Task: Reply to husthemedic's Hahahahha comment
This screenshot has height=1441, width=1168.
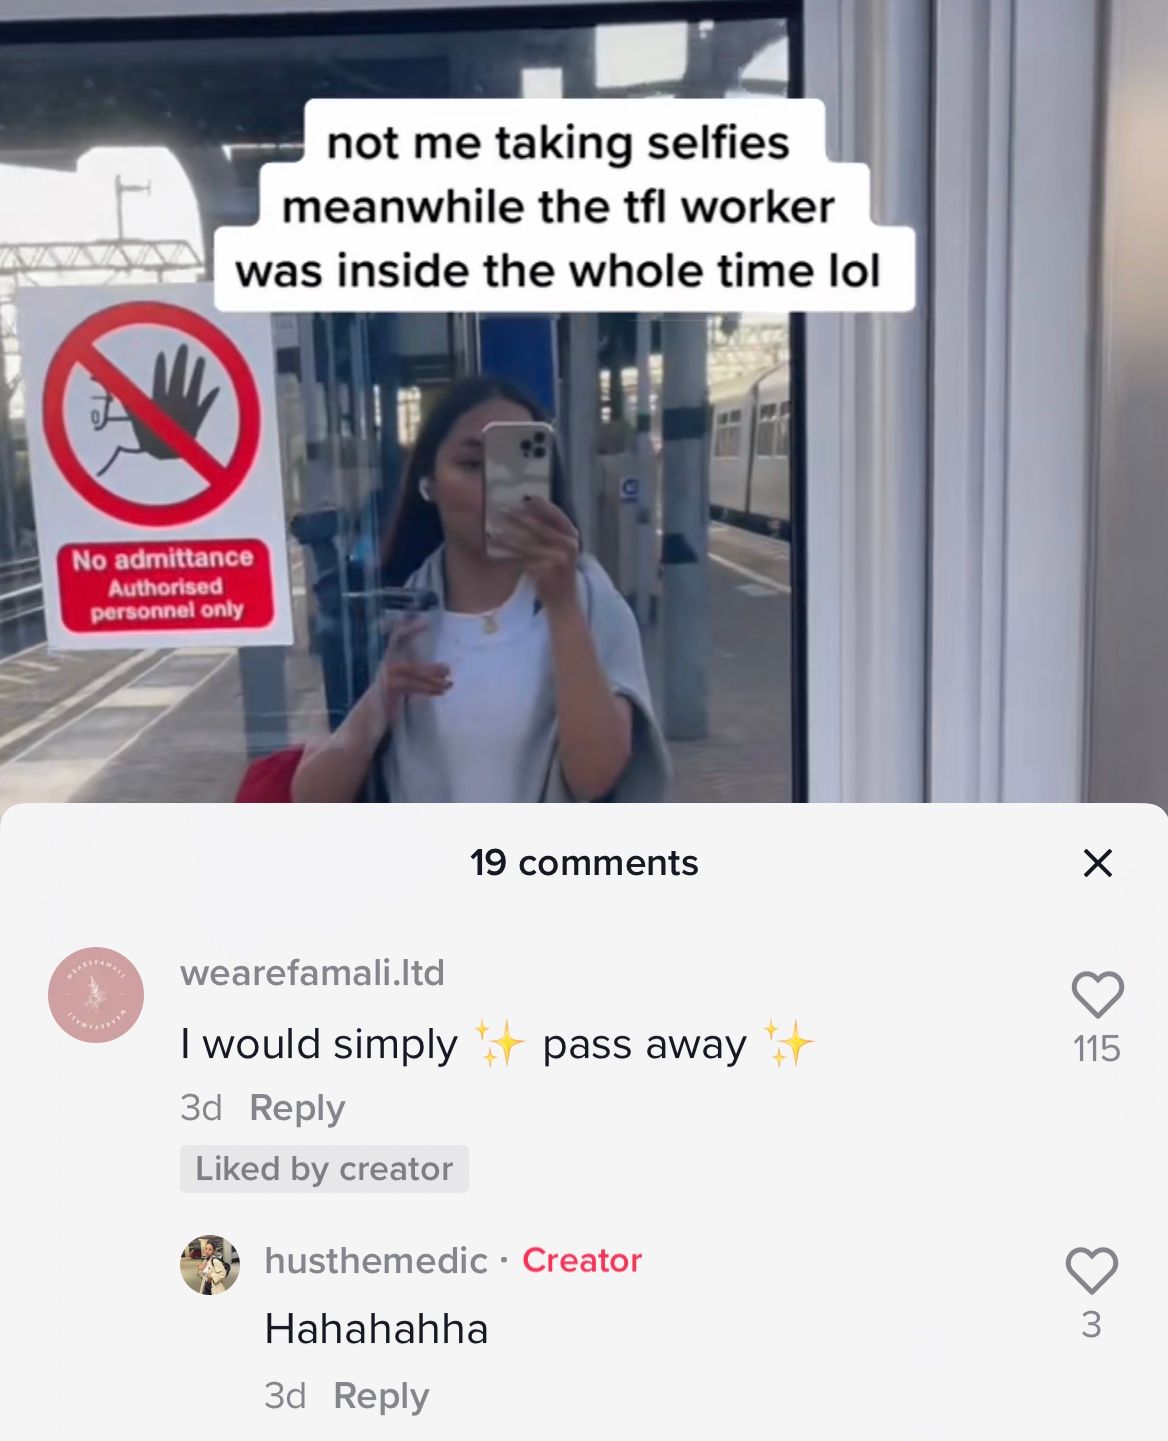Action: [381, 1396]
